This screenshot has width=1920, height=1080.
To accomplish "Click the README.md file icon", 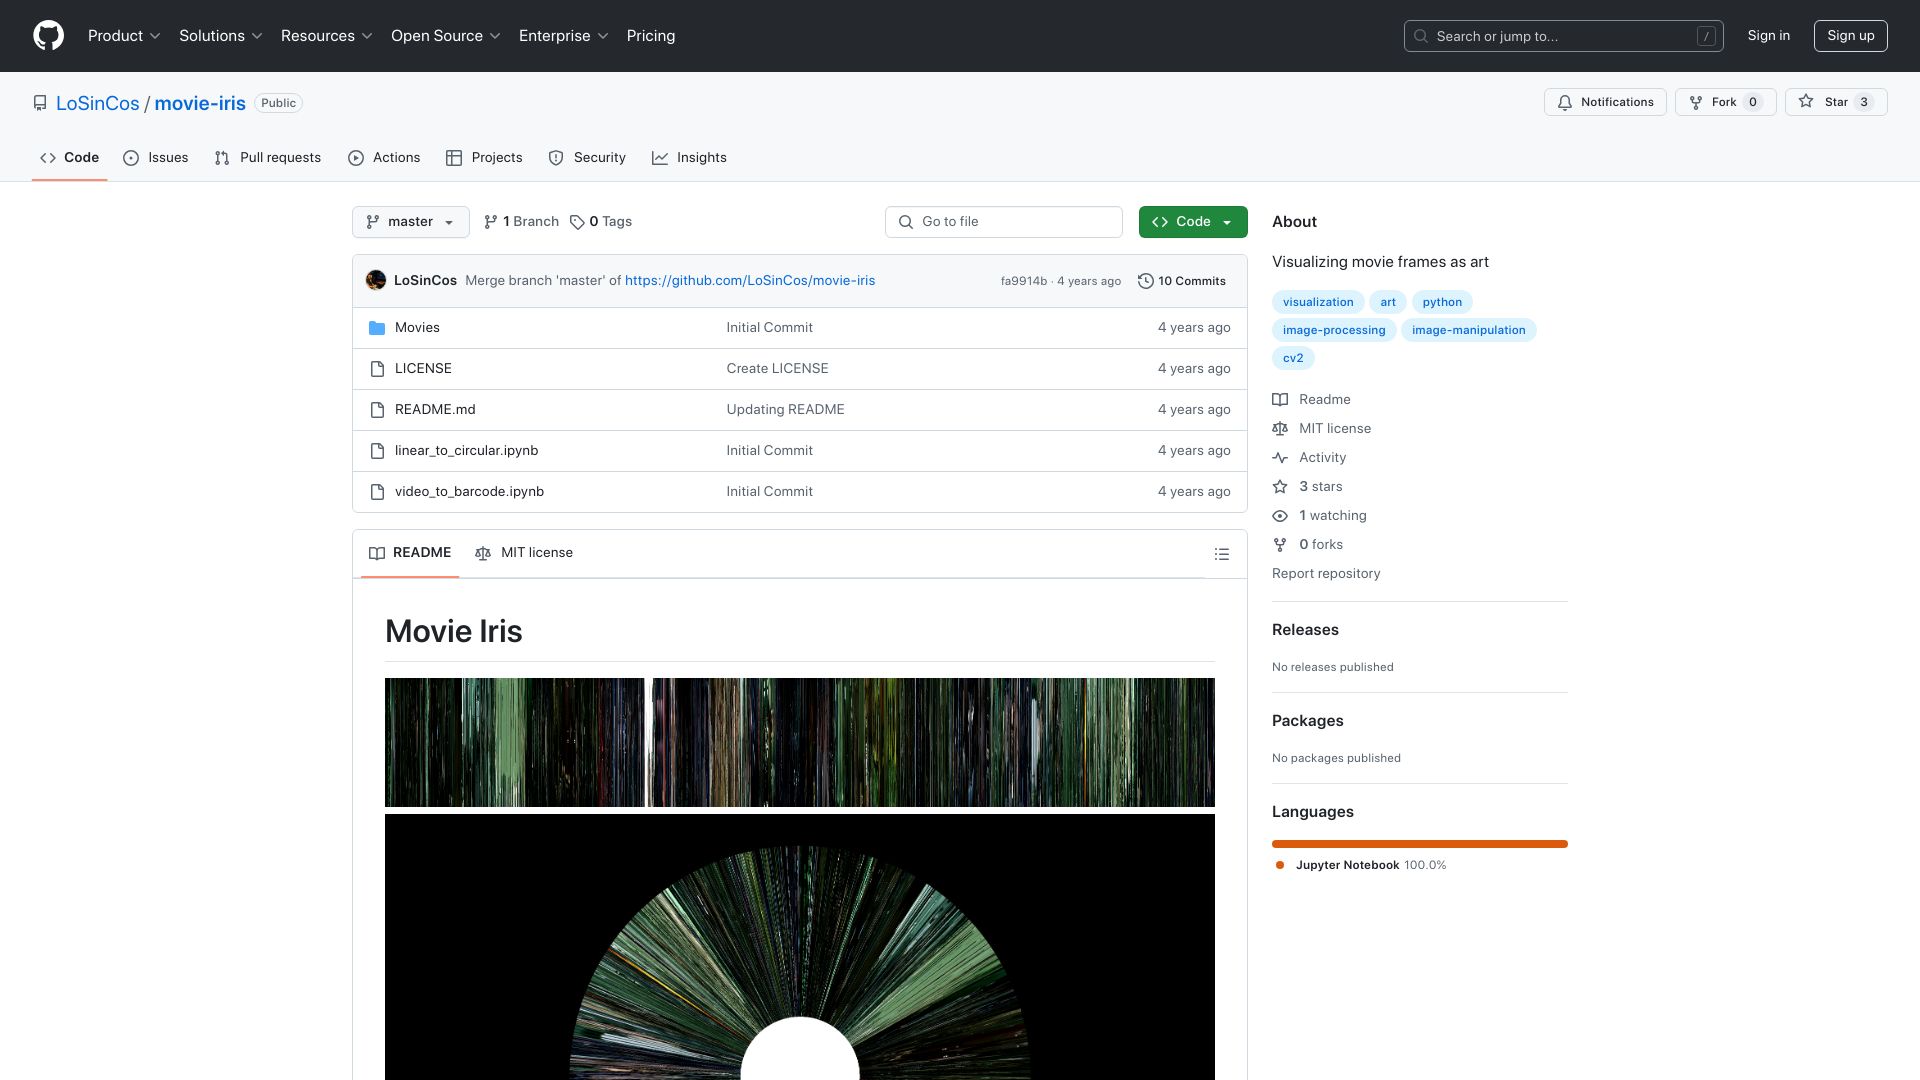I will click(377, 410).
